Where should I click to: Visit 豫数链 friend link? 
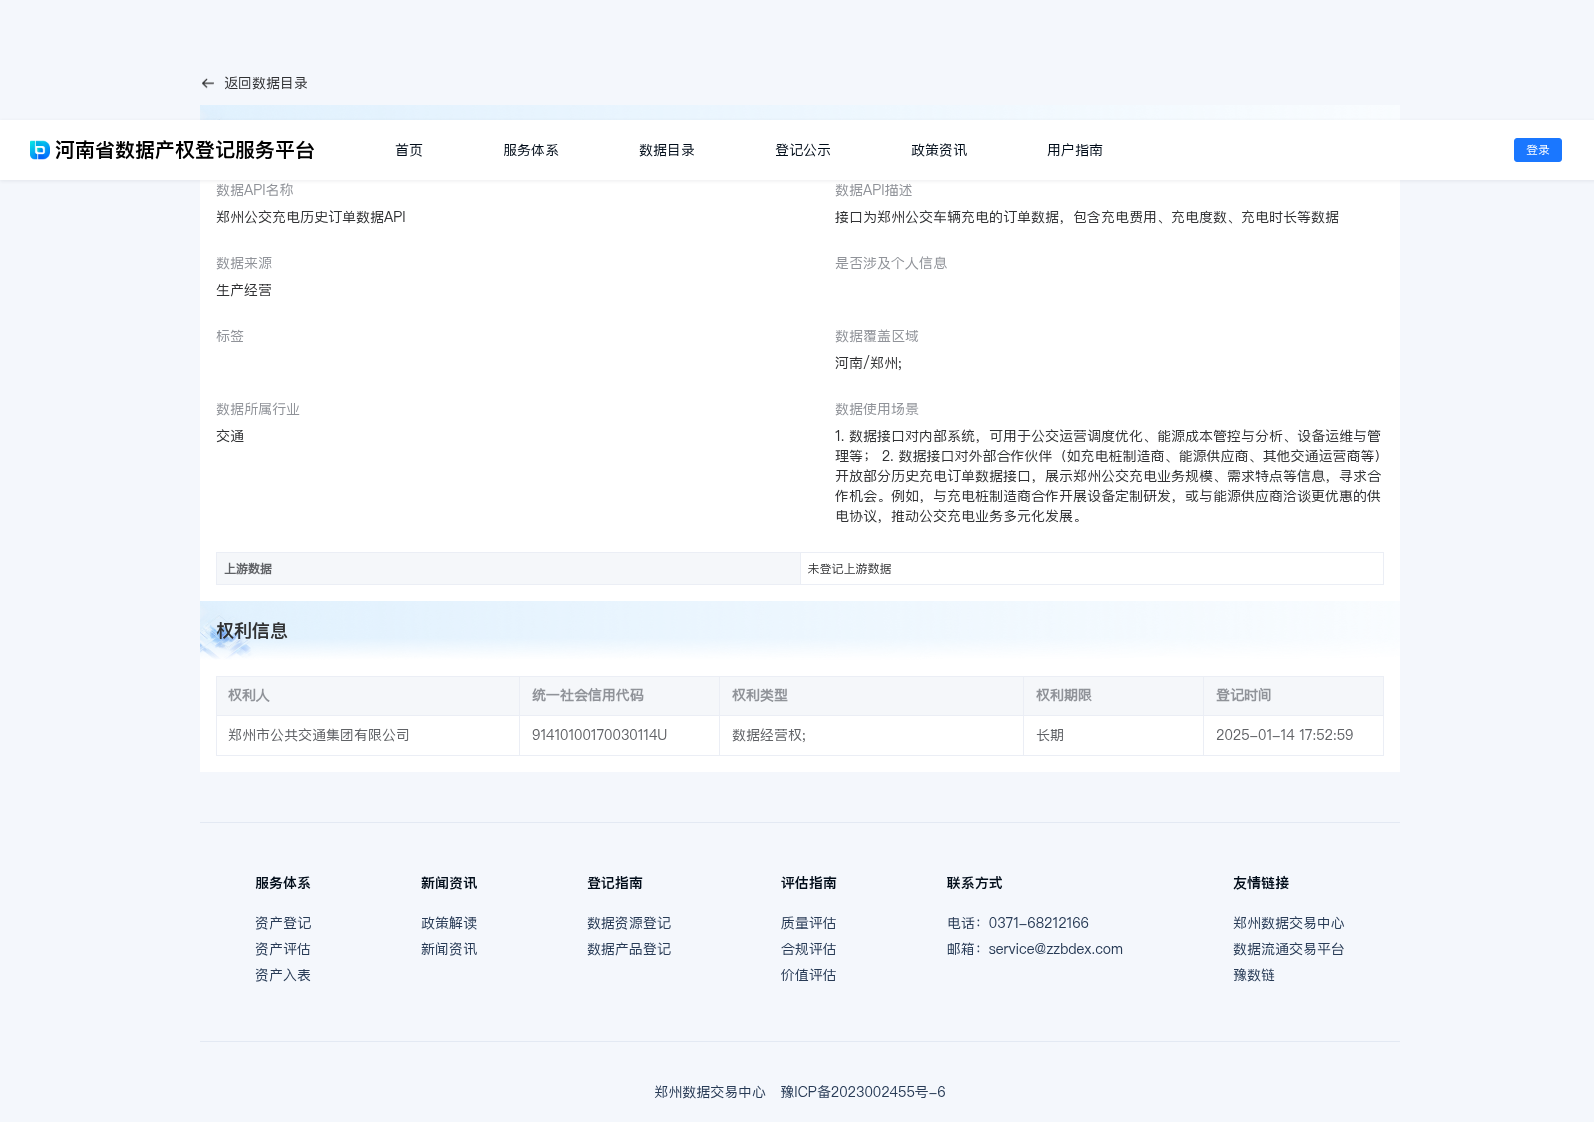coord(1254,975)
